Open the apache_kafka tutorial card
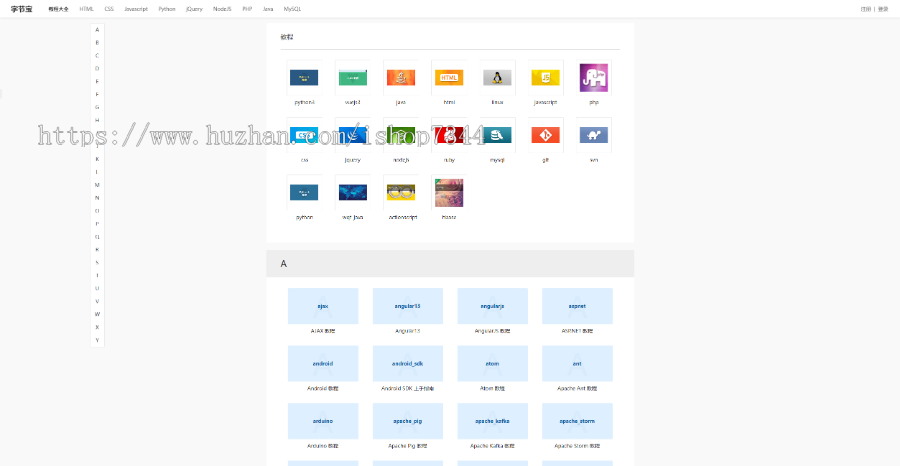Screen dimensions: 900x466 [x=492, y=421]
